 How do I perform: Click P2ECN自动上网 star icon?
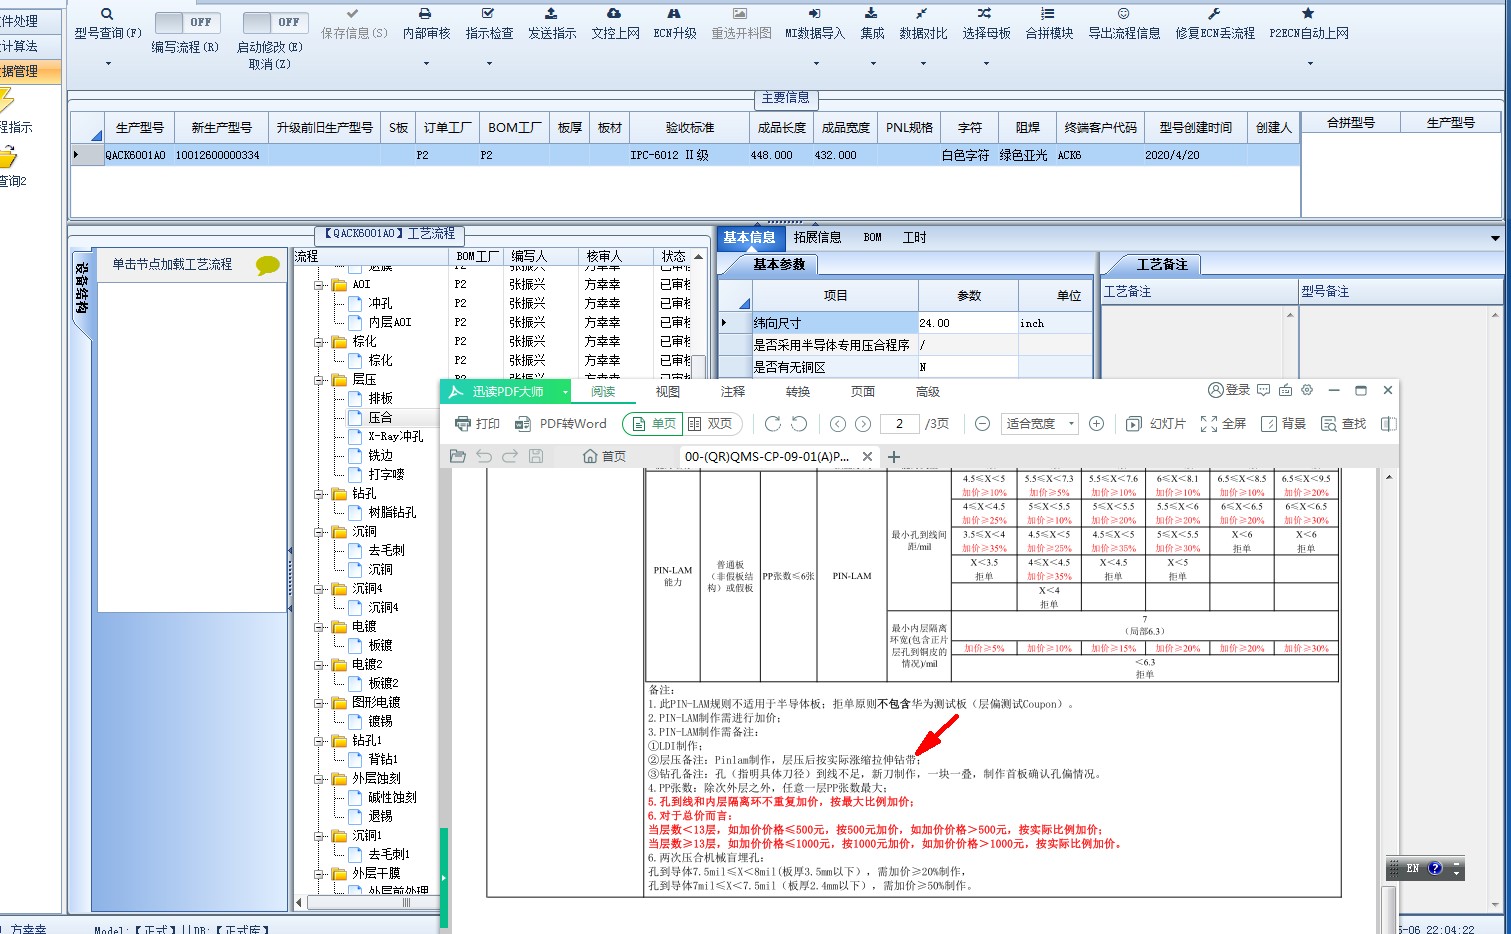1308,14
